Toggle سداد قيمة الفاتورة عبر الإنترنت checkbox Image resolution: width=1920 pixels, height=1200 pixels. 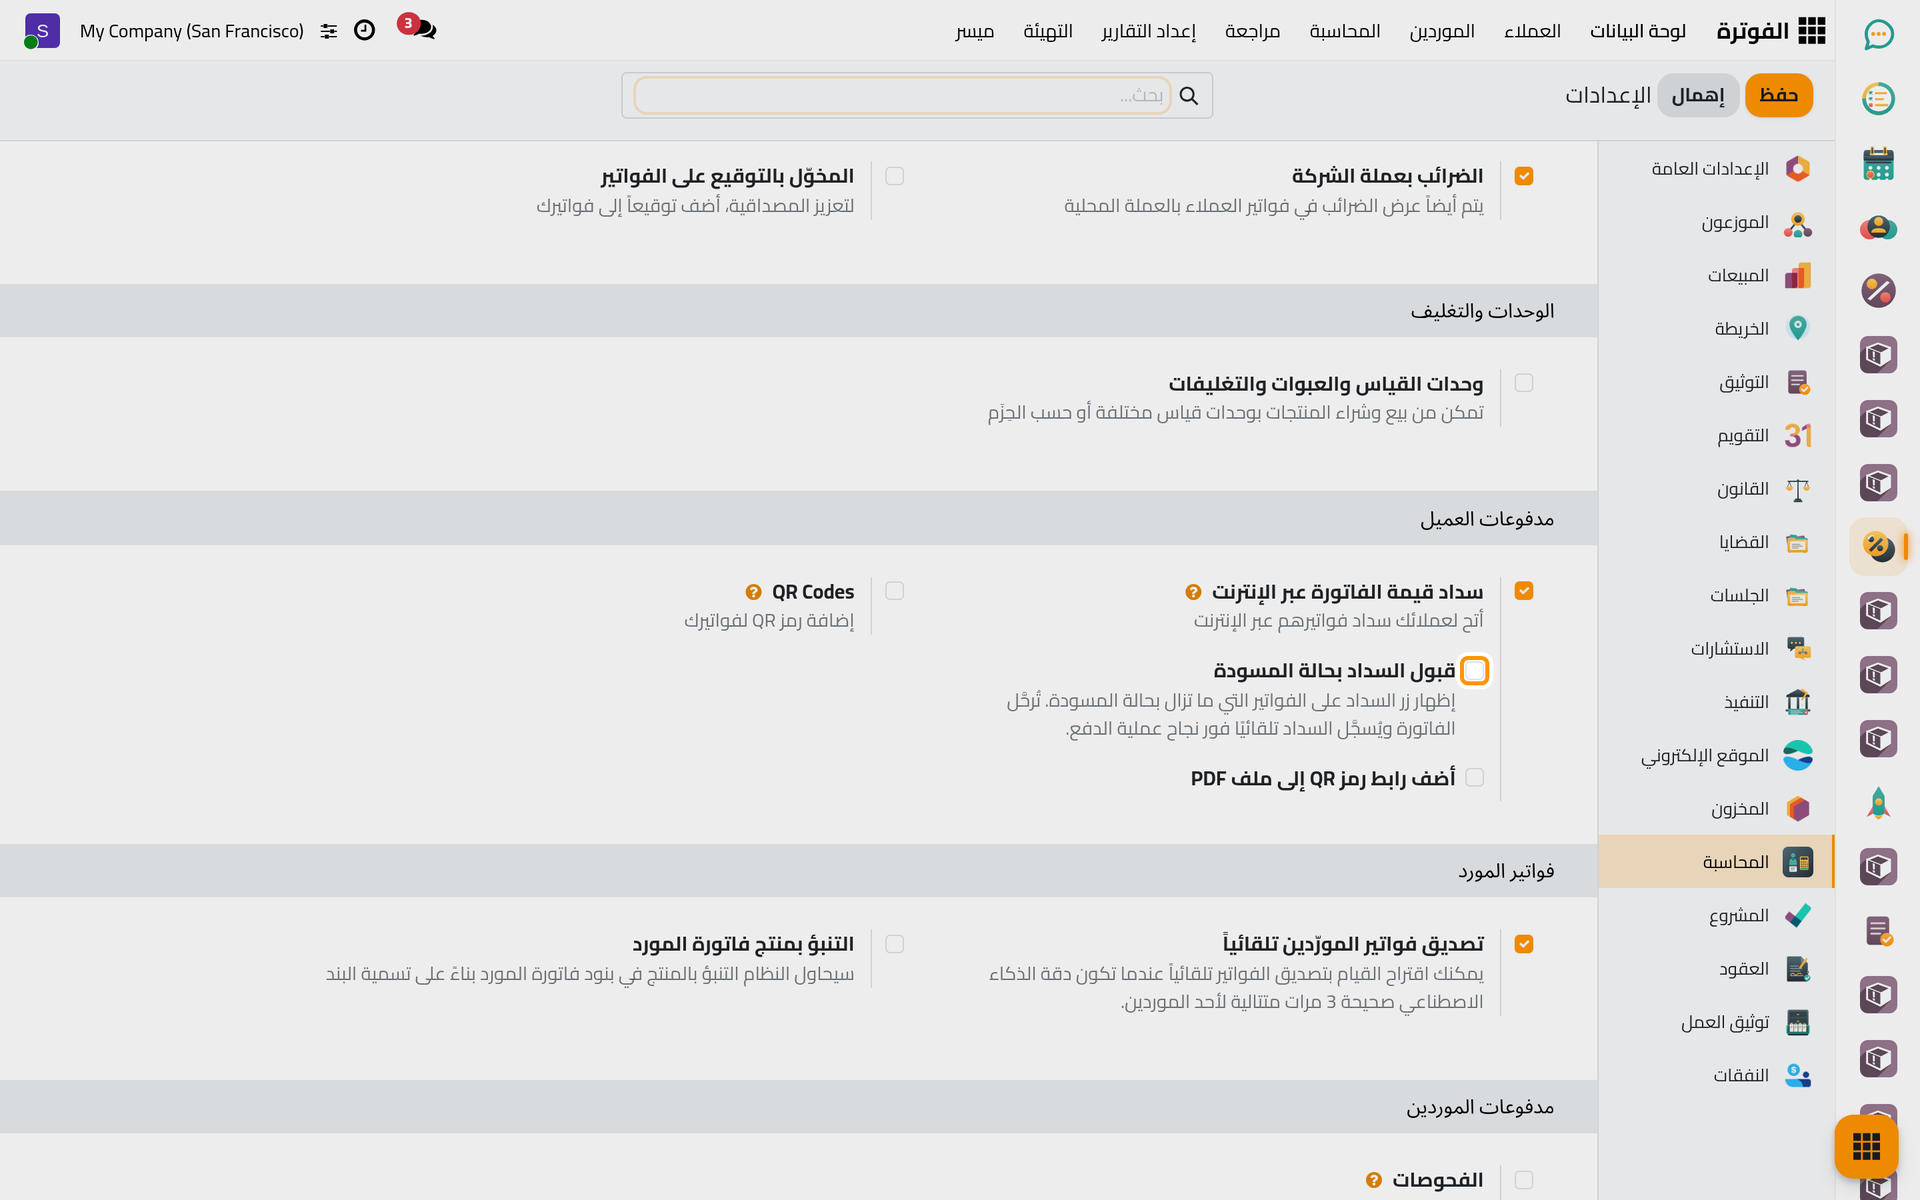click(1524, 591)
